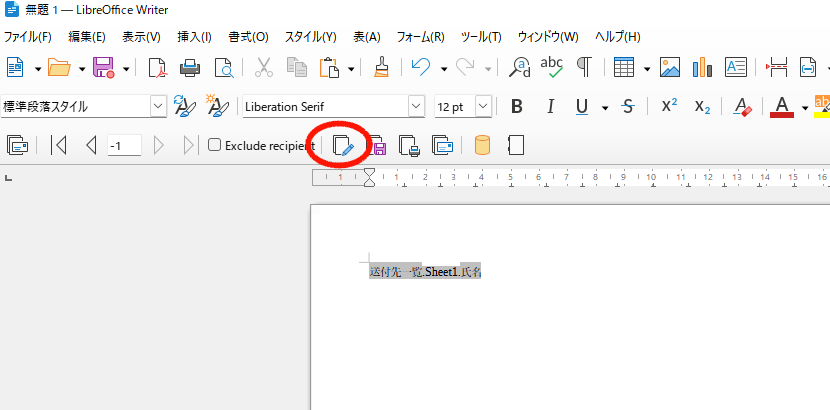Toggle formatting marks pilcrow icon
Screen dimensions: 830x410
583,68
